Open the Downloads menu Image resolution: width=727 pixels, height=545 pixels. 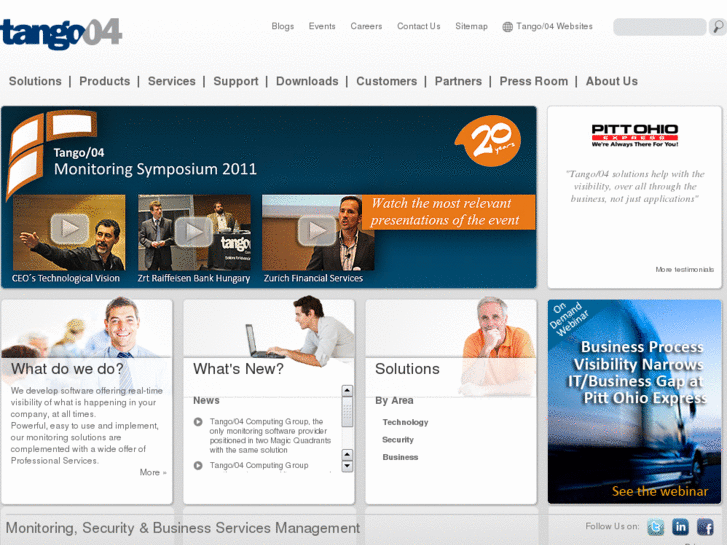click(307, 81)
